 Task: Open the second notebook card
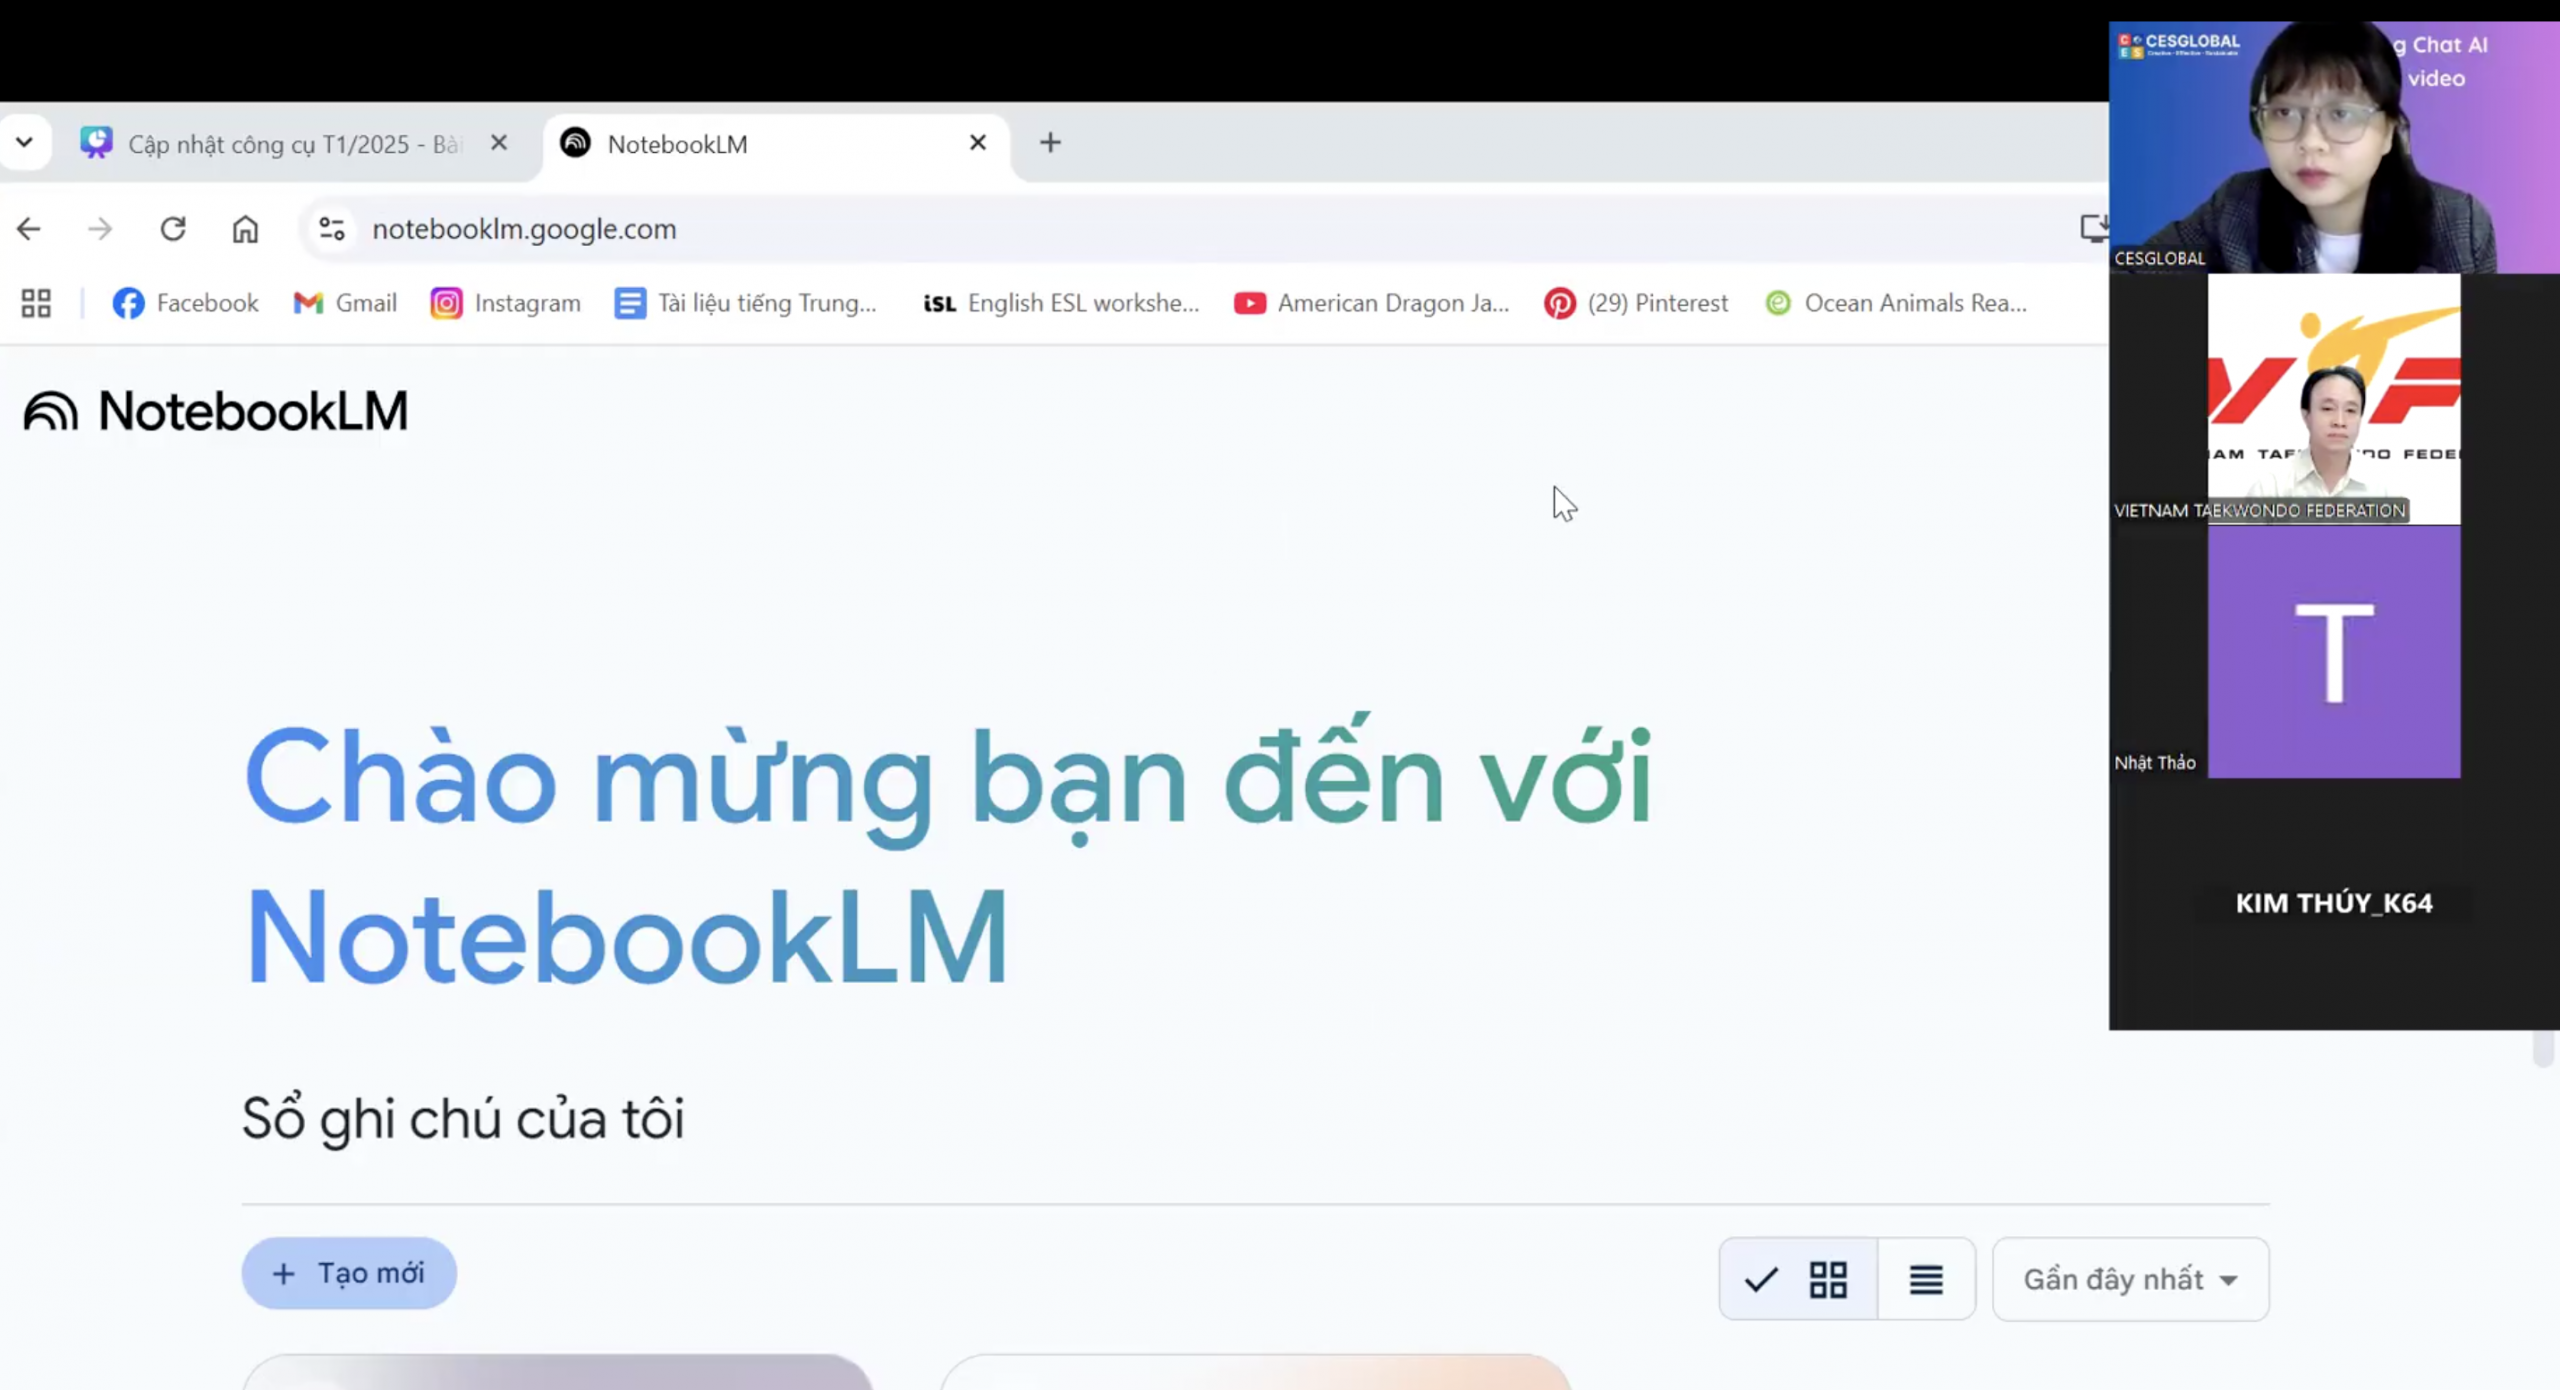[x=1255, y=1372]
